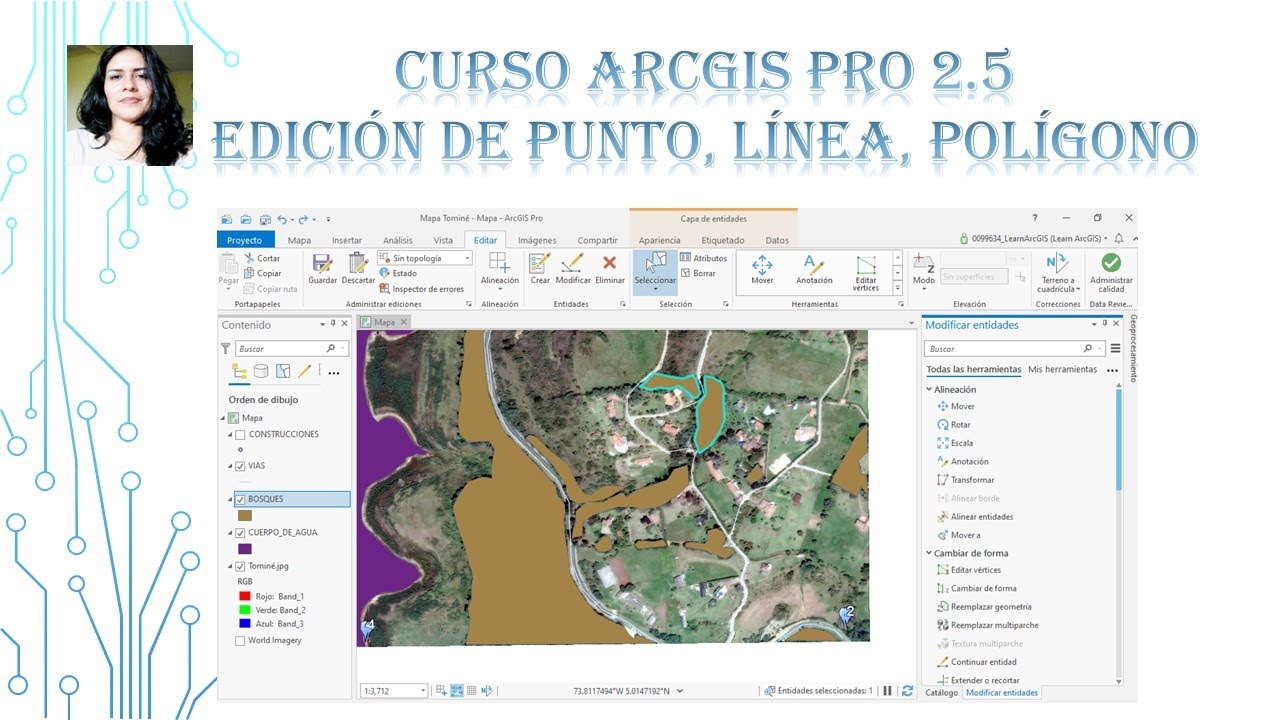The height and width of the screenshot is (720, 1280).
Task: Click the Guardar edits icon
Action: 322,263
